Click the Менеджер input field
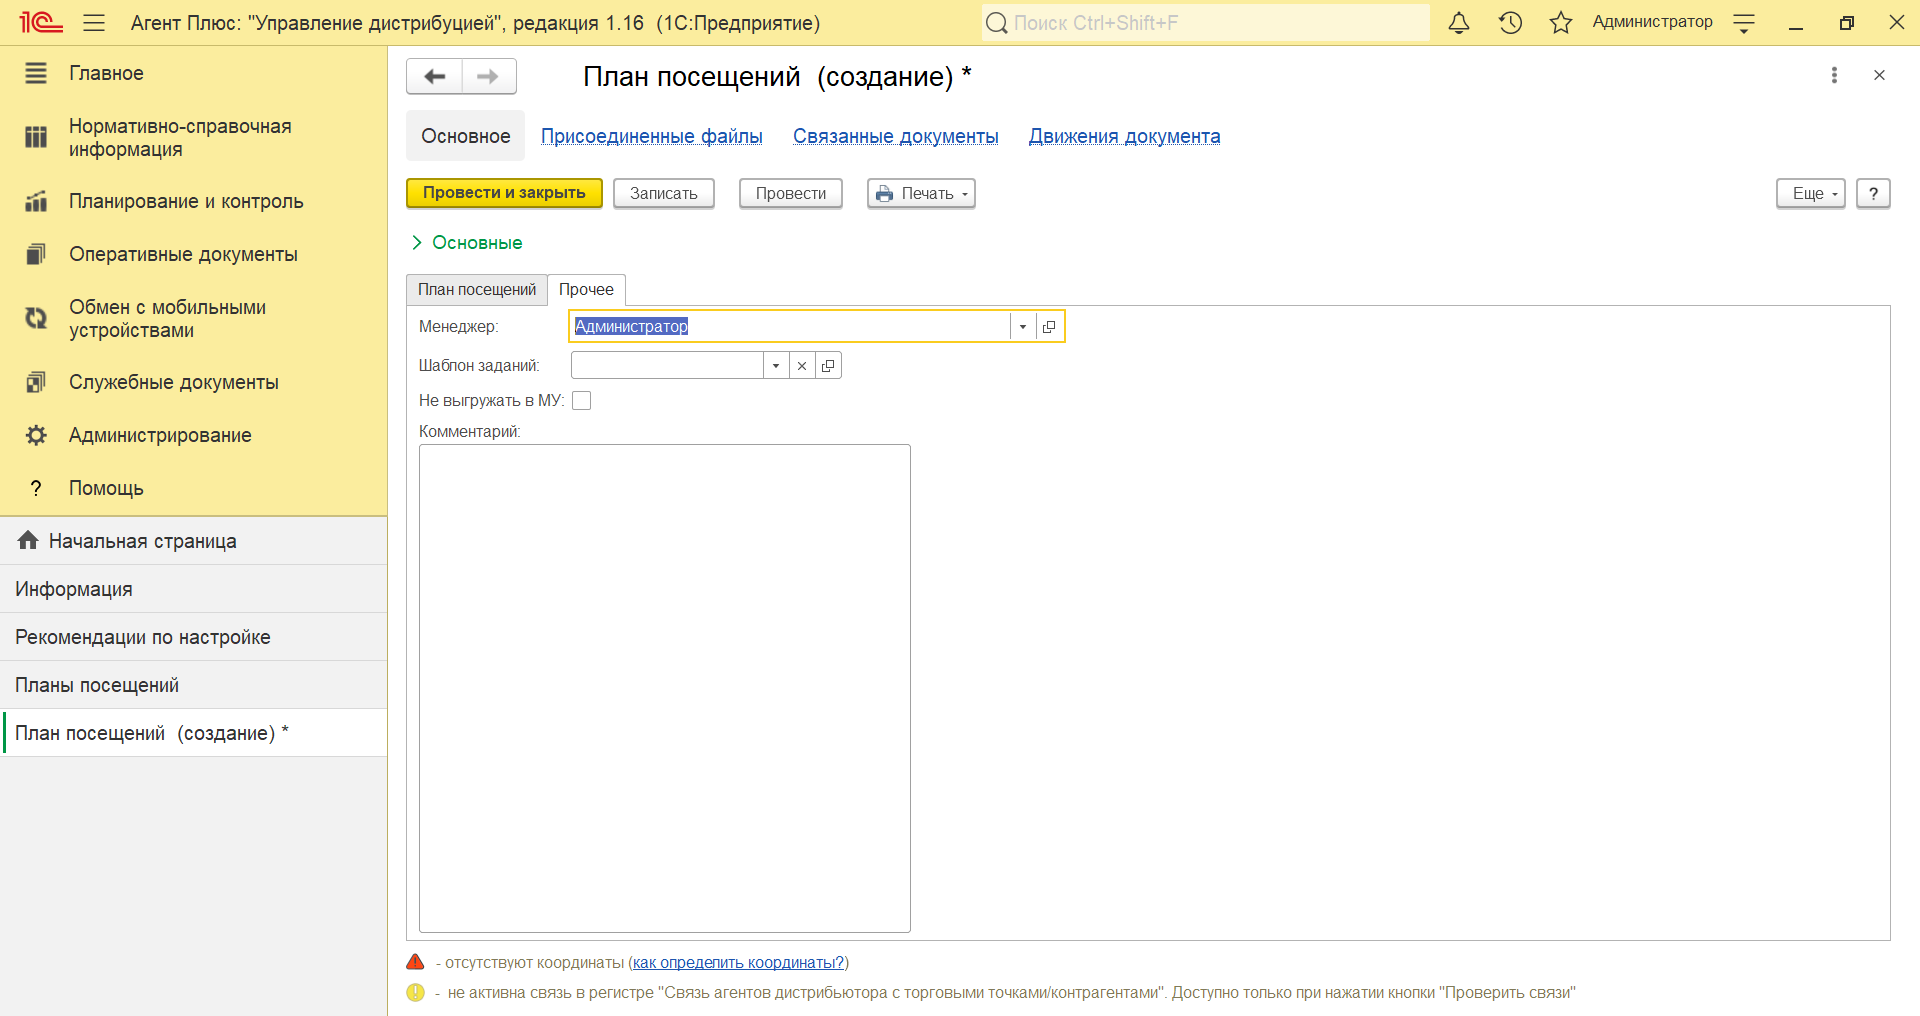 coord(790,327)
